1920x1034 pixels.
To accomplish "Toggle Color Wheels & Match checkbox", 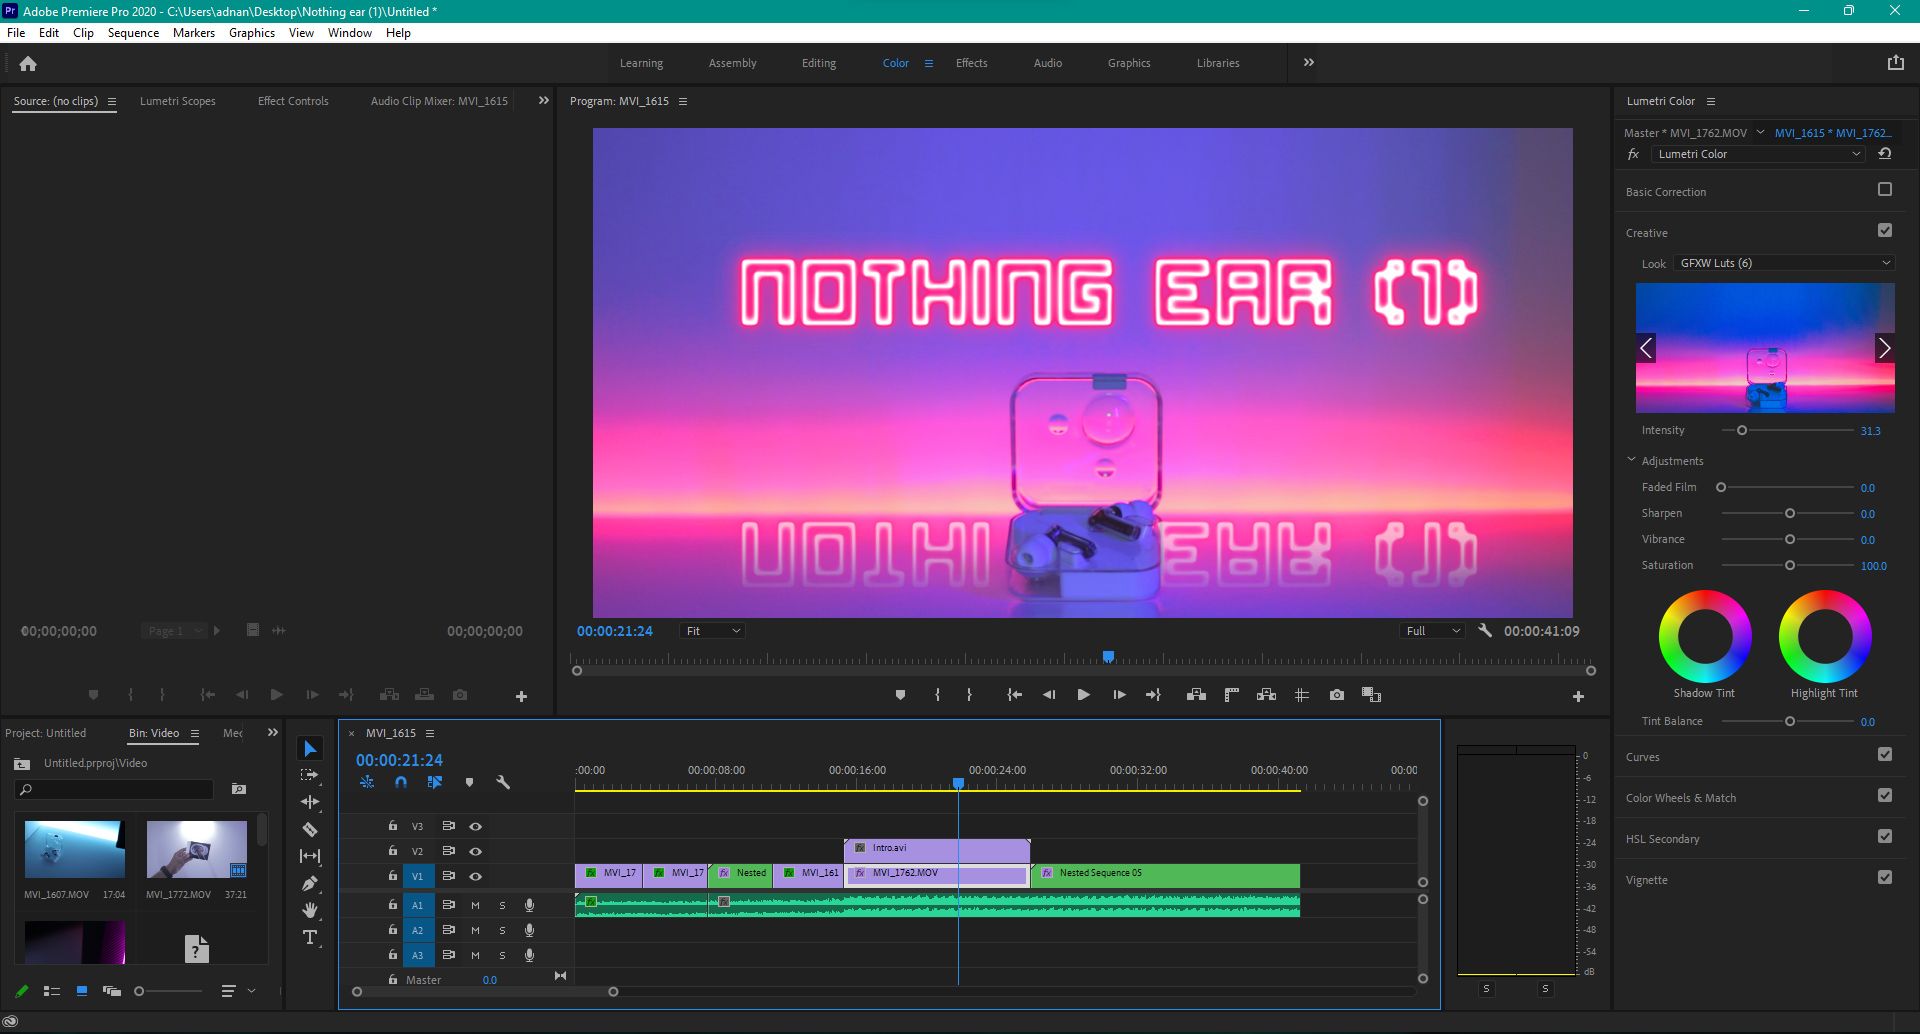I will 1885,795.
